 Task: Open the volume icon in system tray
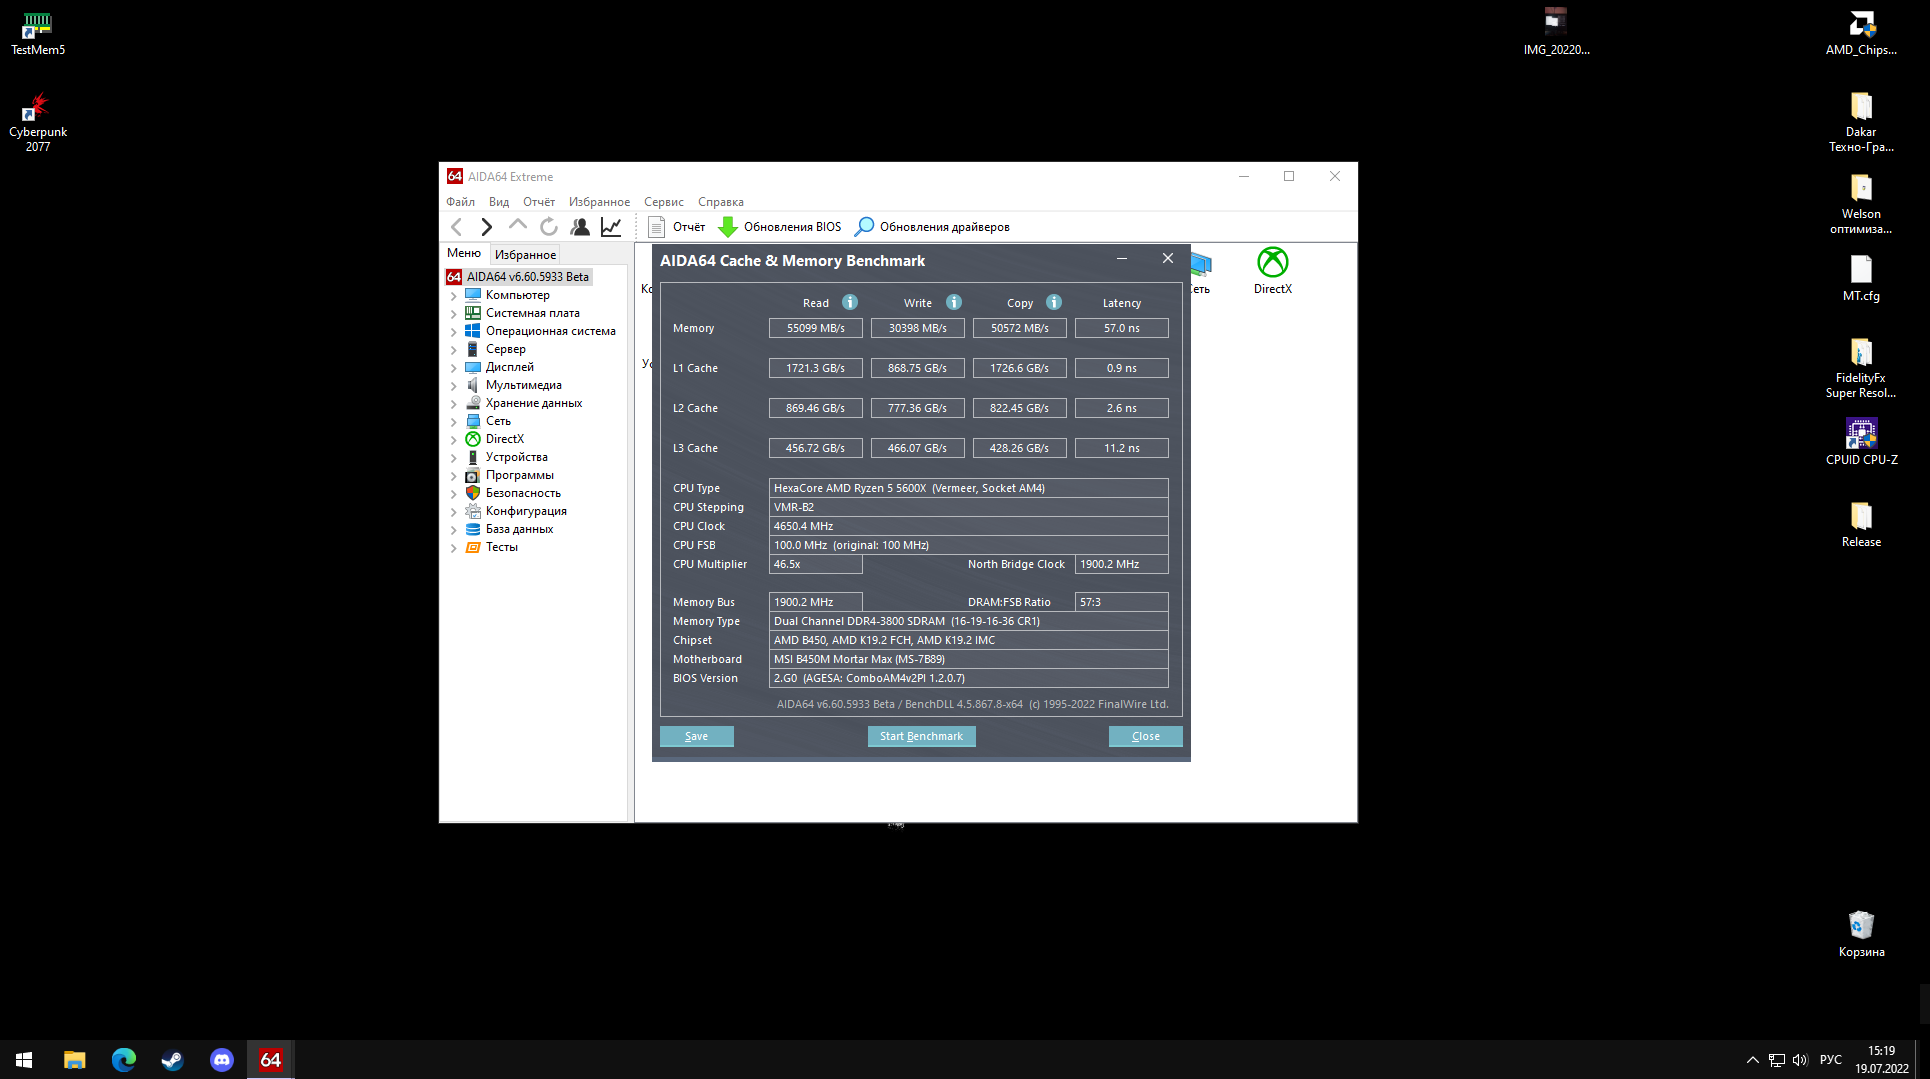click(1800, 1060)
